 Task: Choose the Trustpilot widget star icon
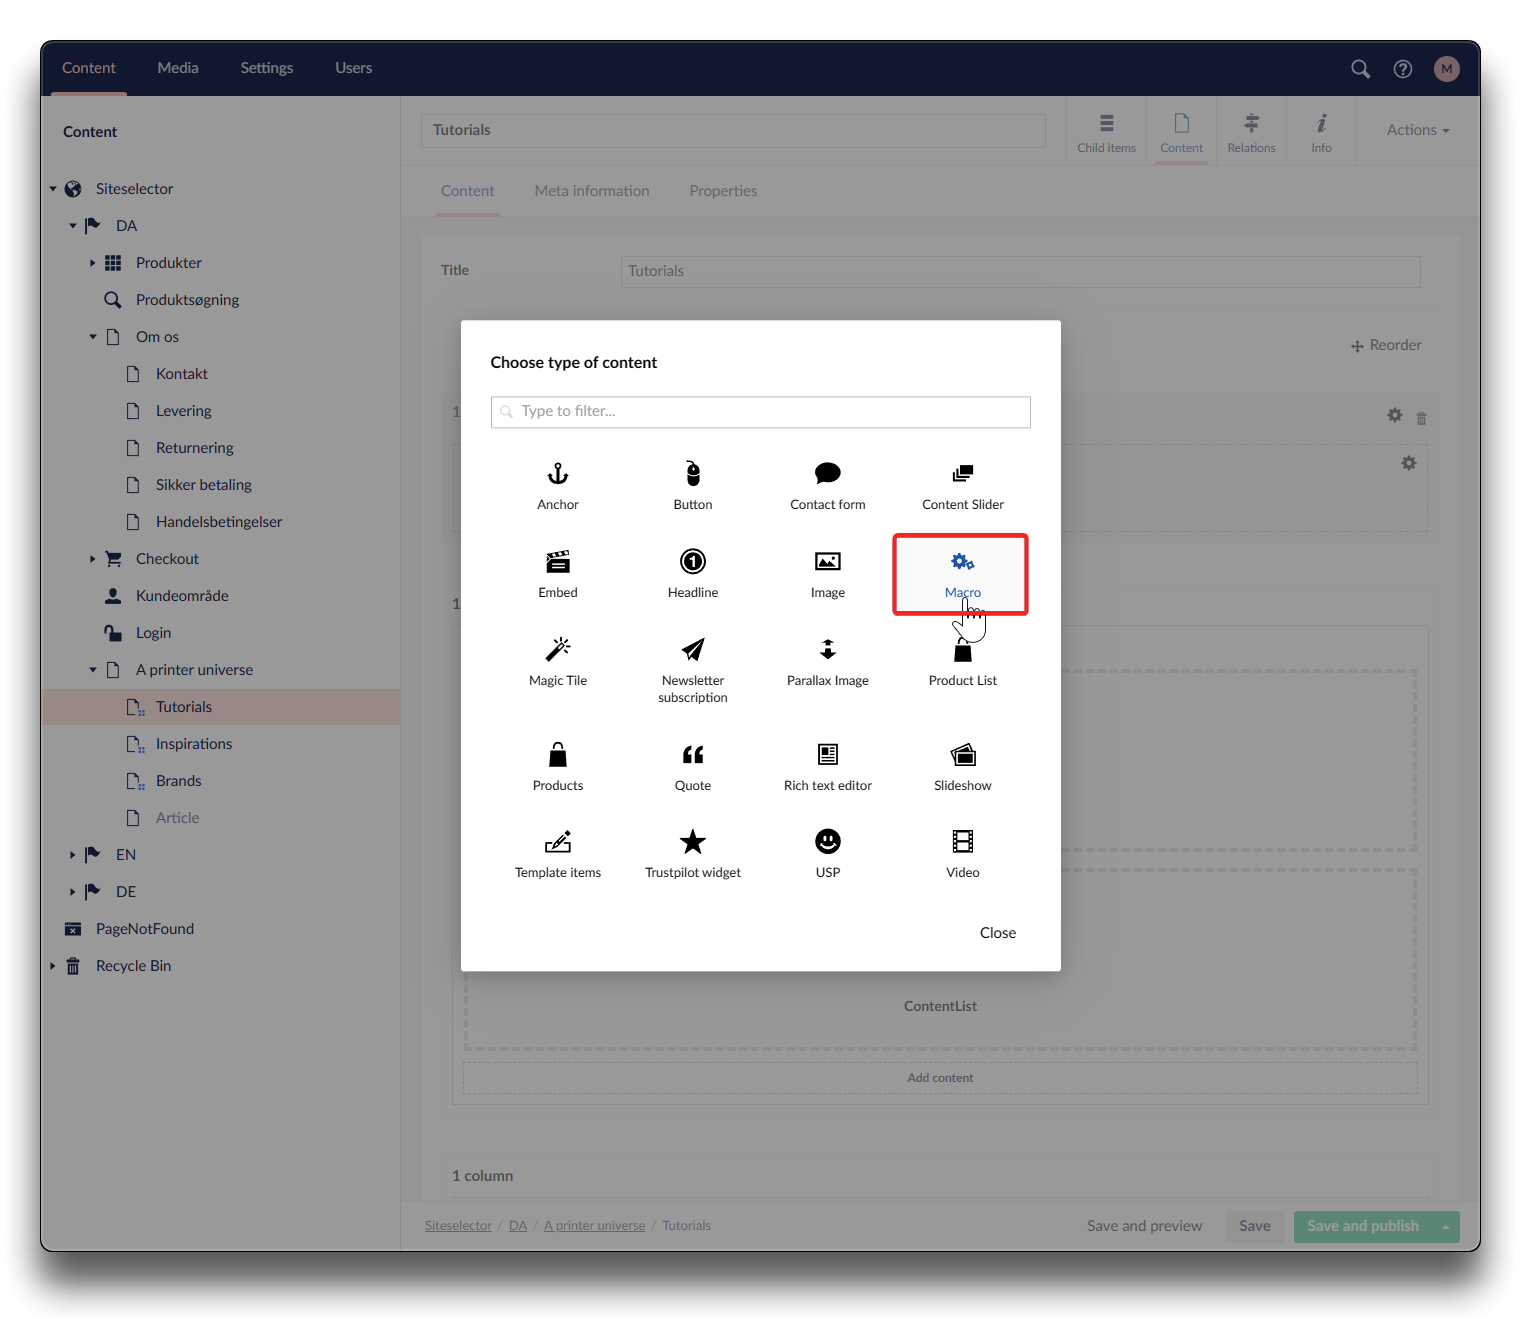point(693,842)
